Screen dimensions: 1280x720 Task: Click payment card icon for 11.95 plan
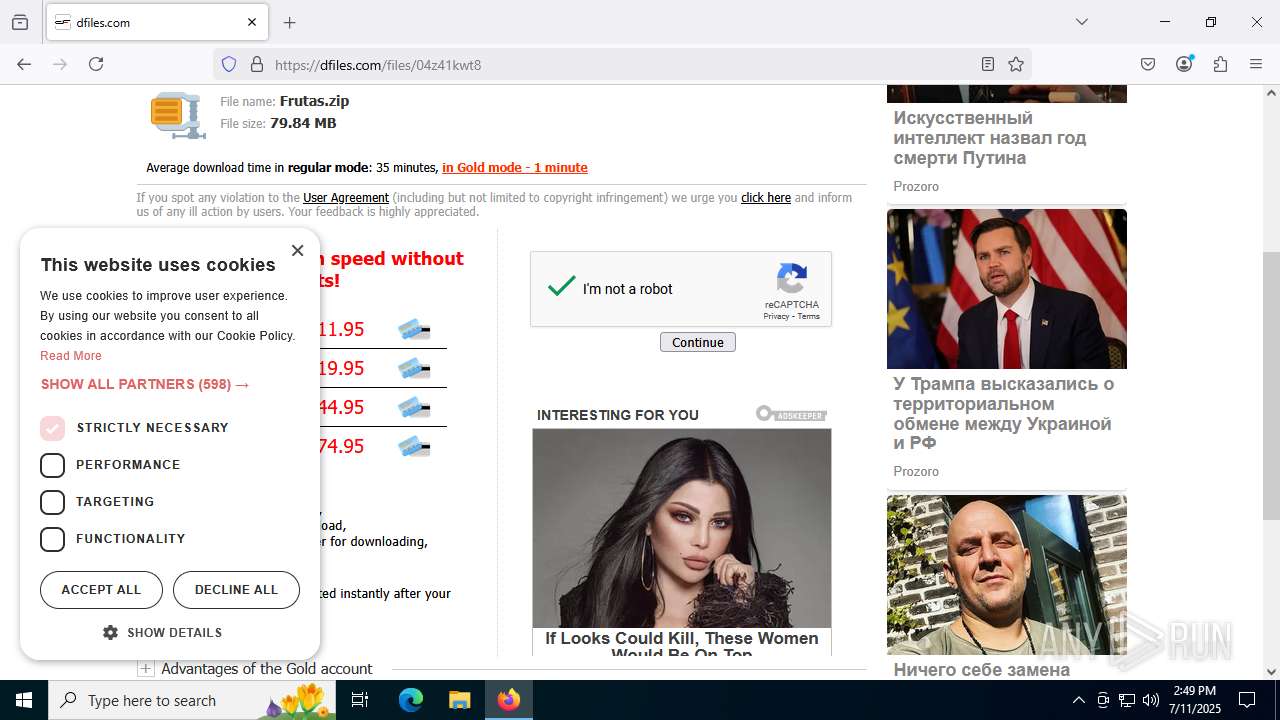[414, 330]
